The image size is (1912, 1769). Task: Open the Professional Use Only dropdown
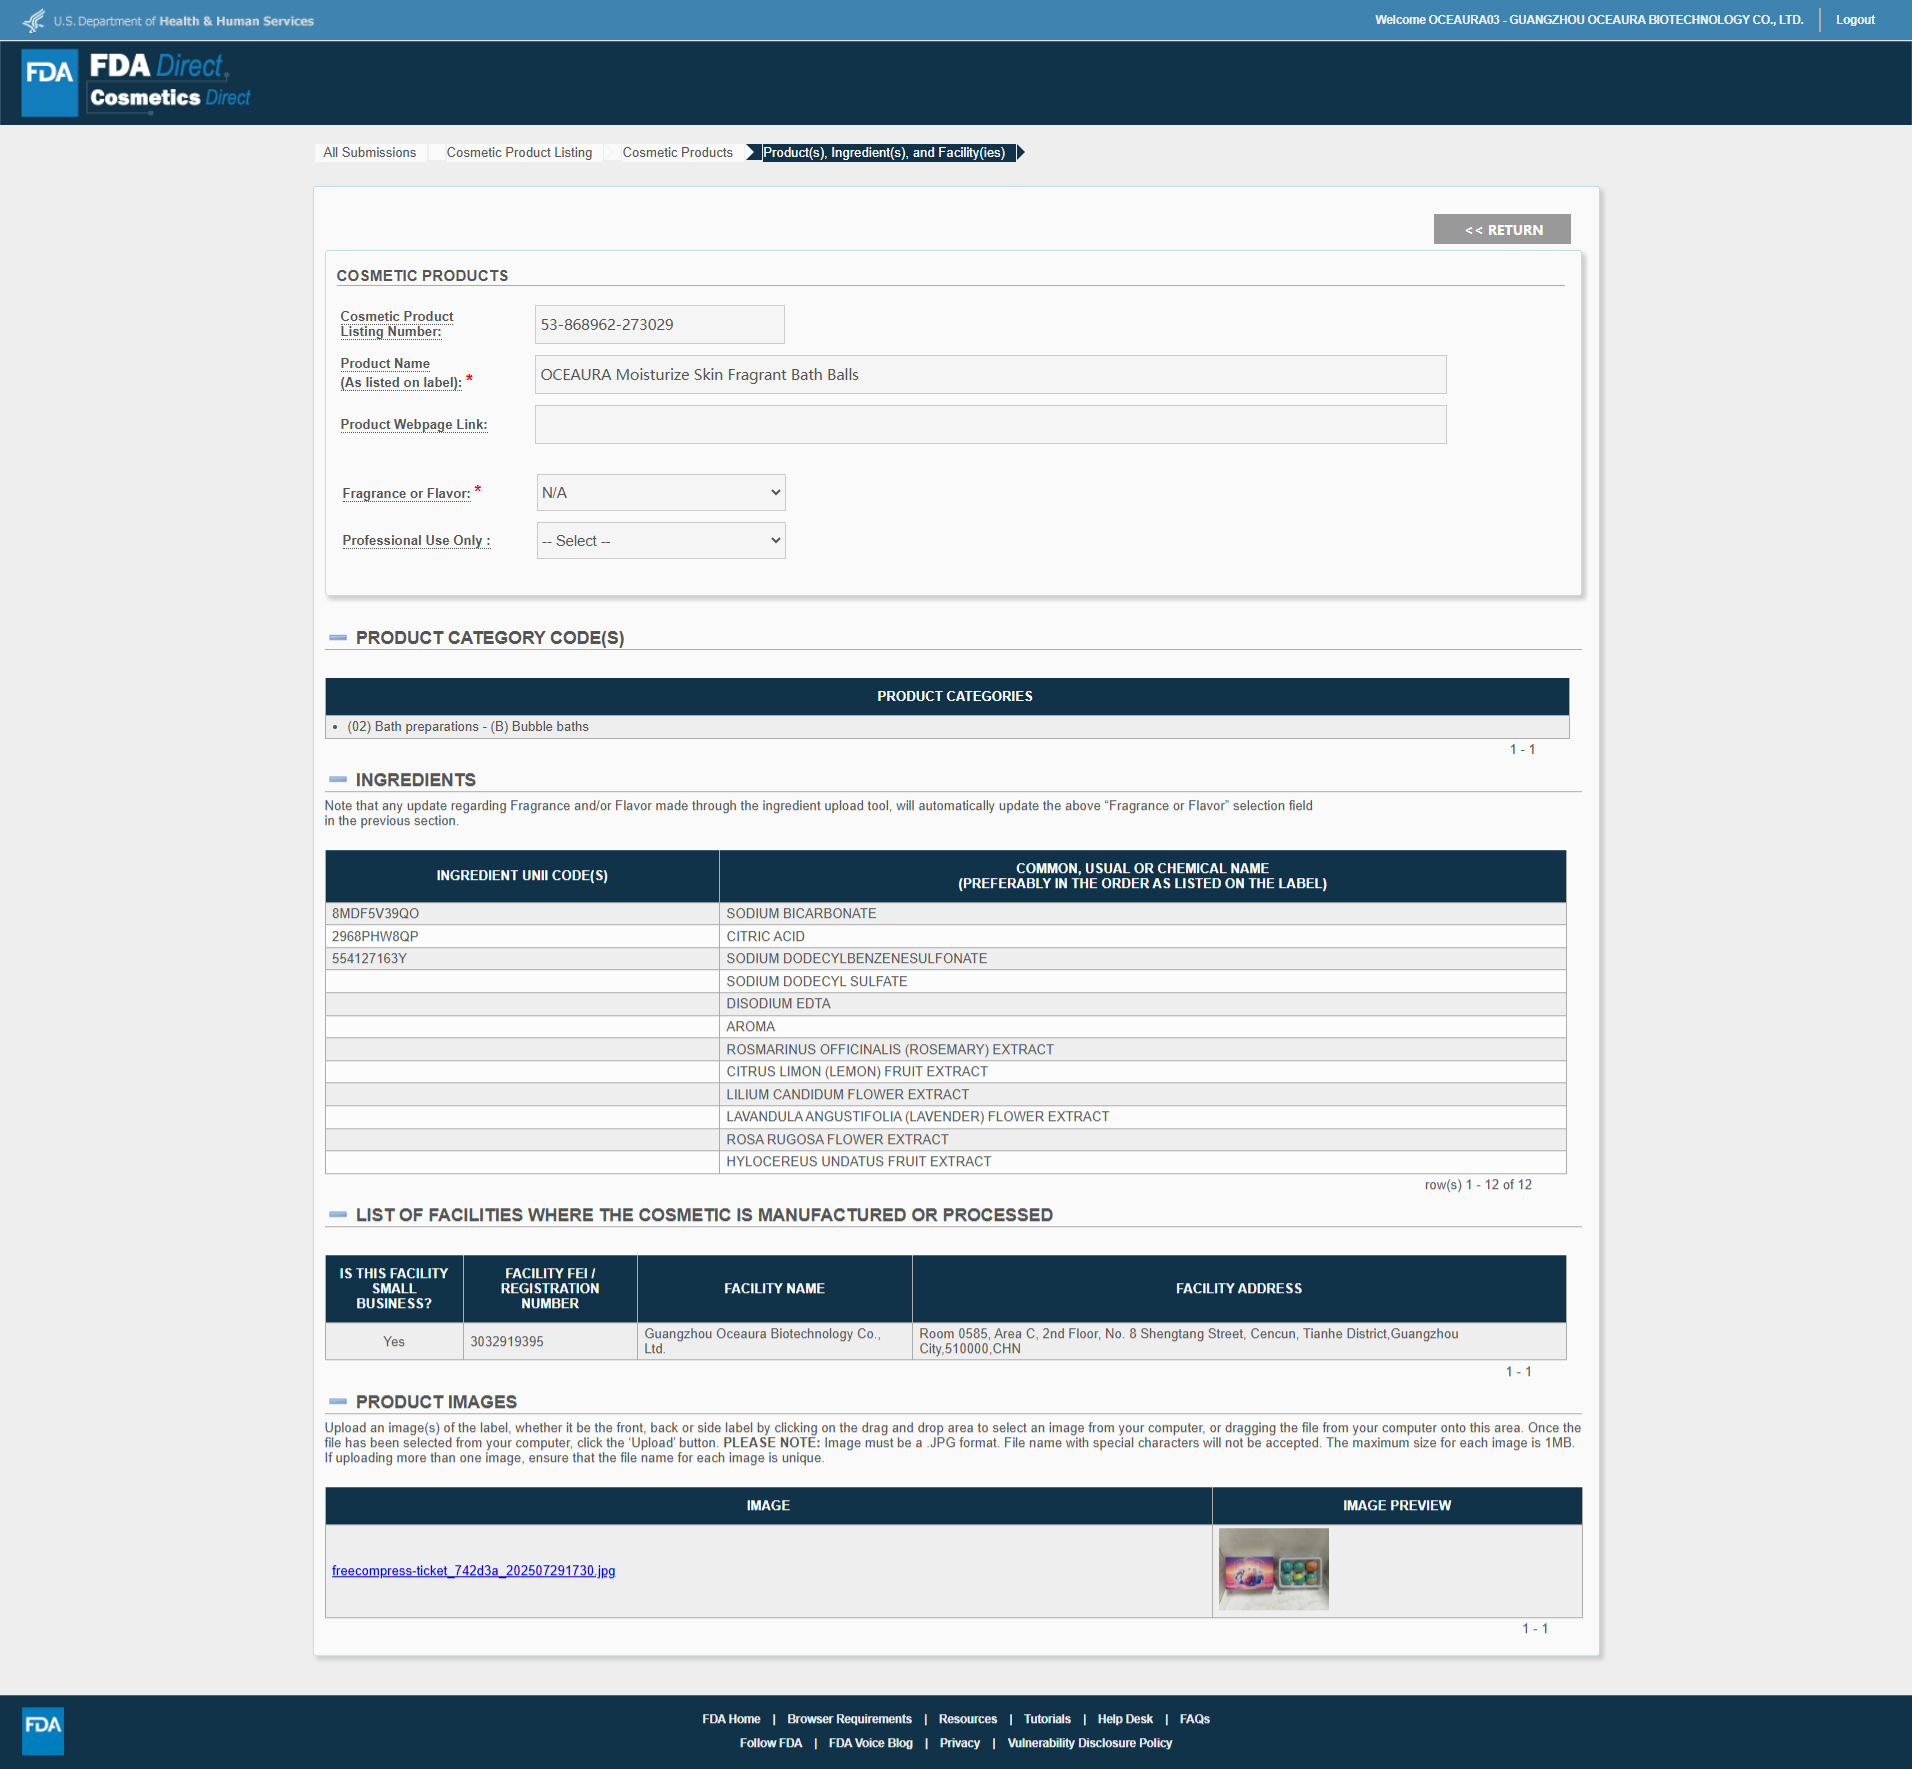click(661, 541)
